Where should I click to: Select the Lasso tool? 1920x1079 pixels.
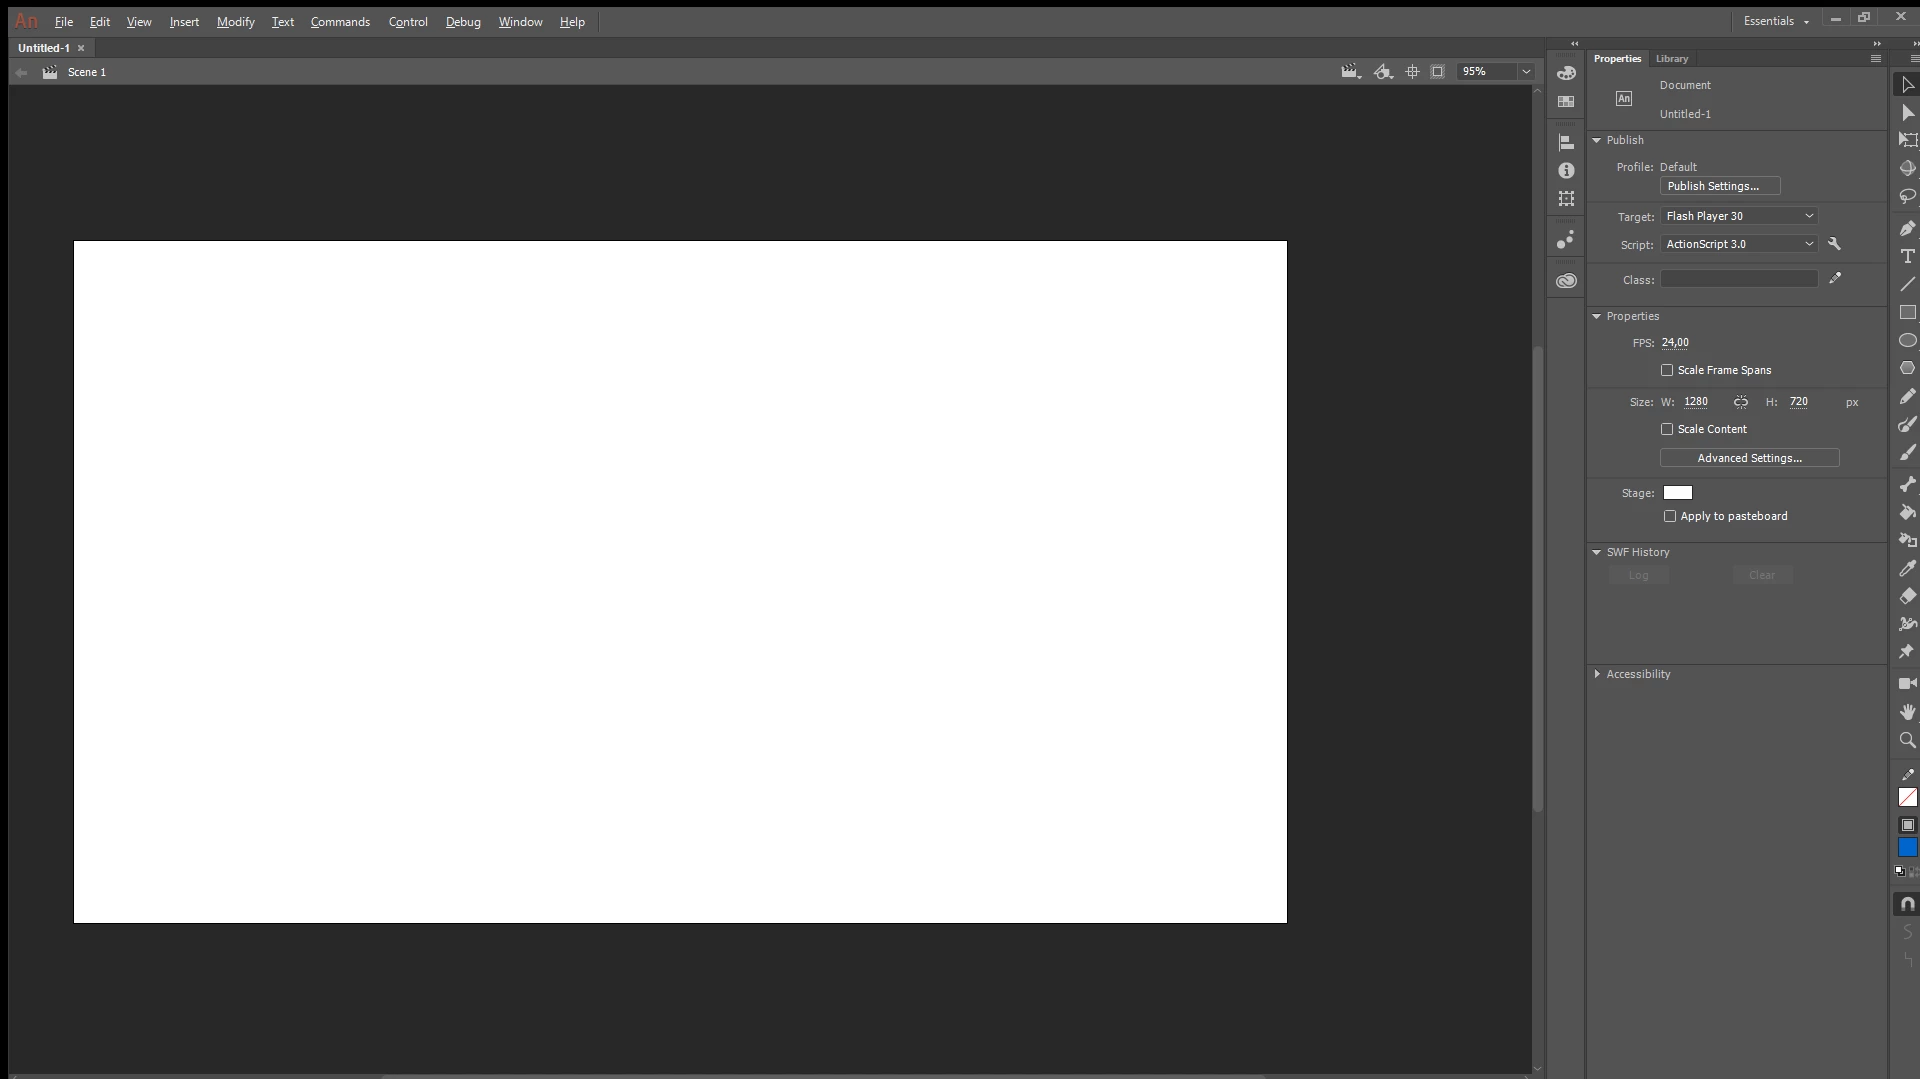[1907, 196]
